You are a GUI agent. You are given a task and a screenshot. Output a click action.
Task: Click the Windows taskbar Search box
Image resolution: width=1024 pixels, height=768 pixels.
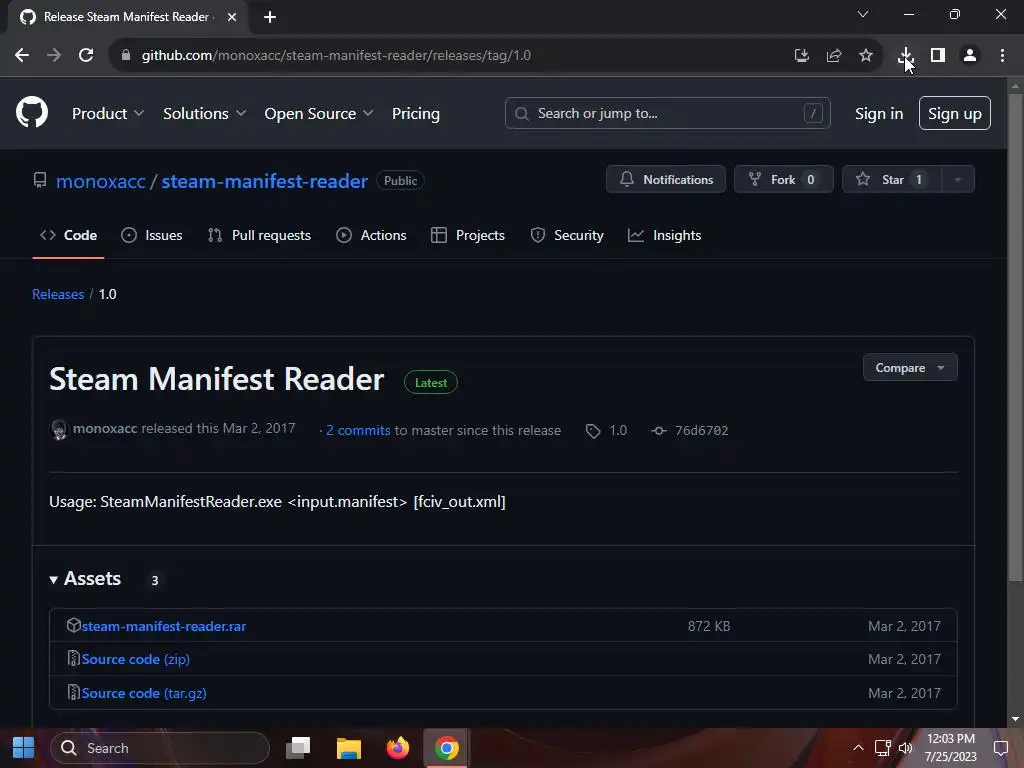159,748
